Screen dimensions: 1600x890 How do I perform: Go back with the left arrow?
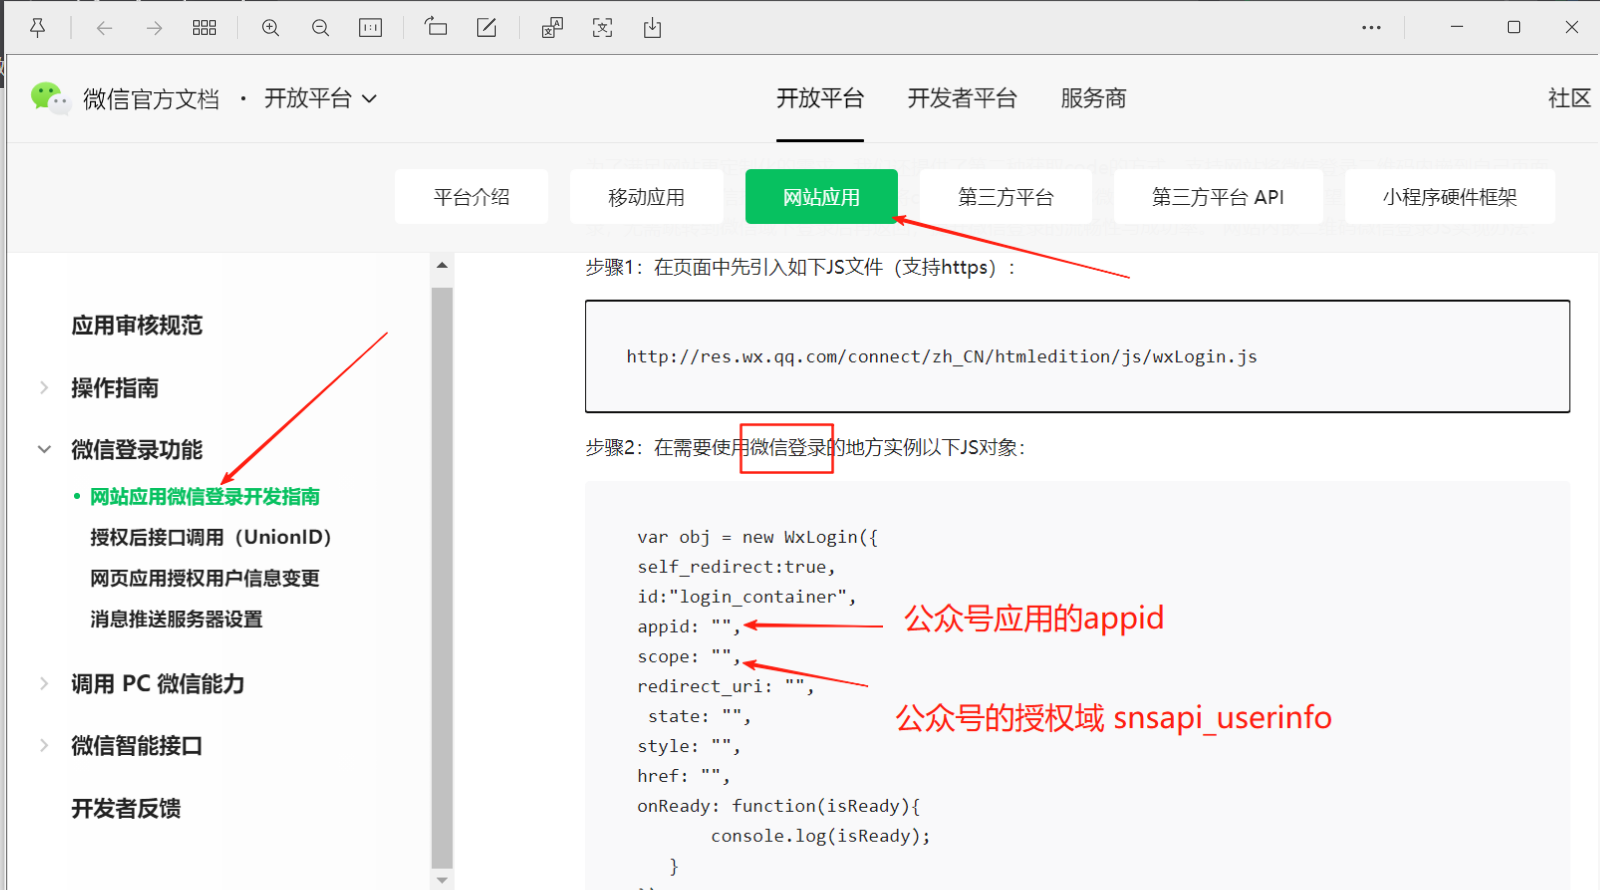[104, 28]
